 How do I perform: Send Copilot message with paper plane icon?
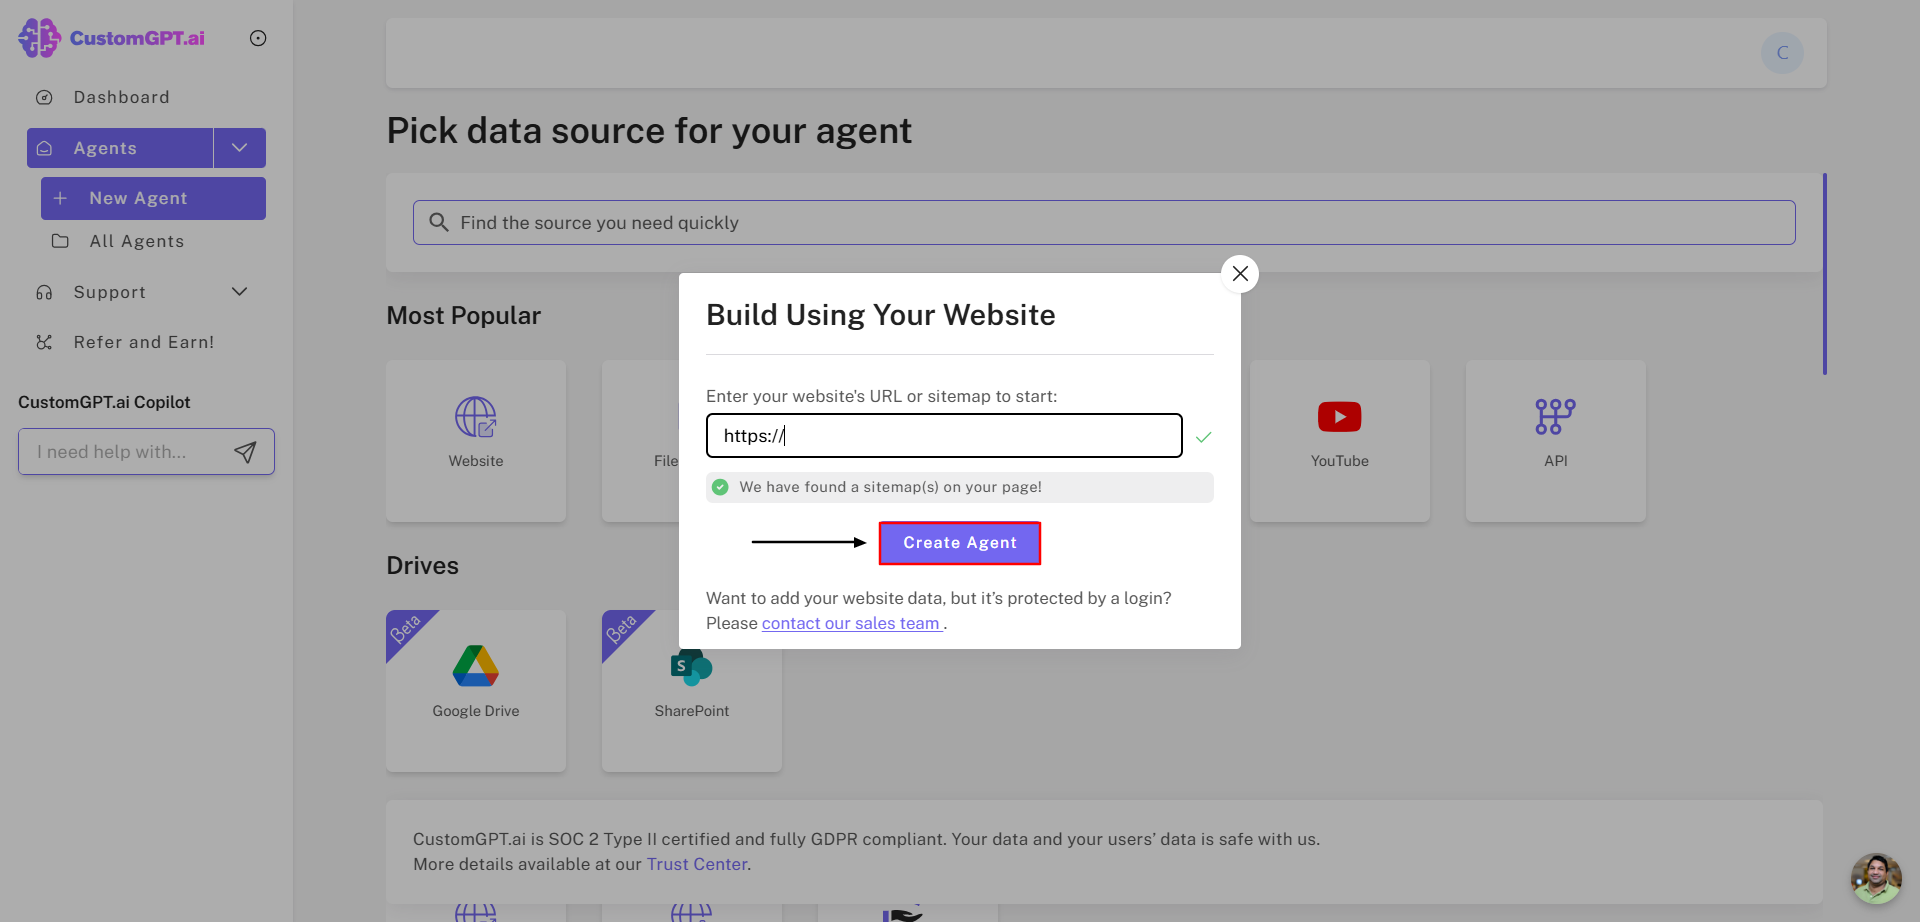coord(245,452)
